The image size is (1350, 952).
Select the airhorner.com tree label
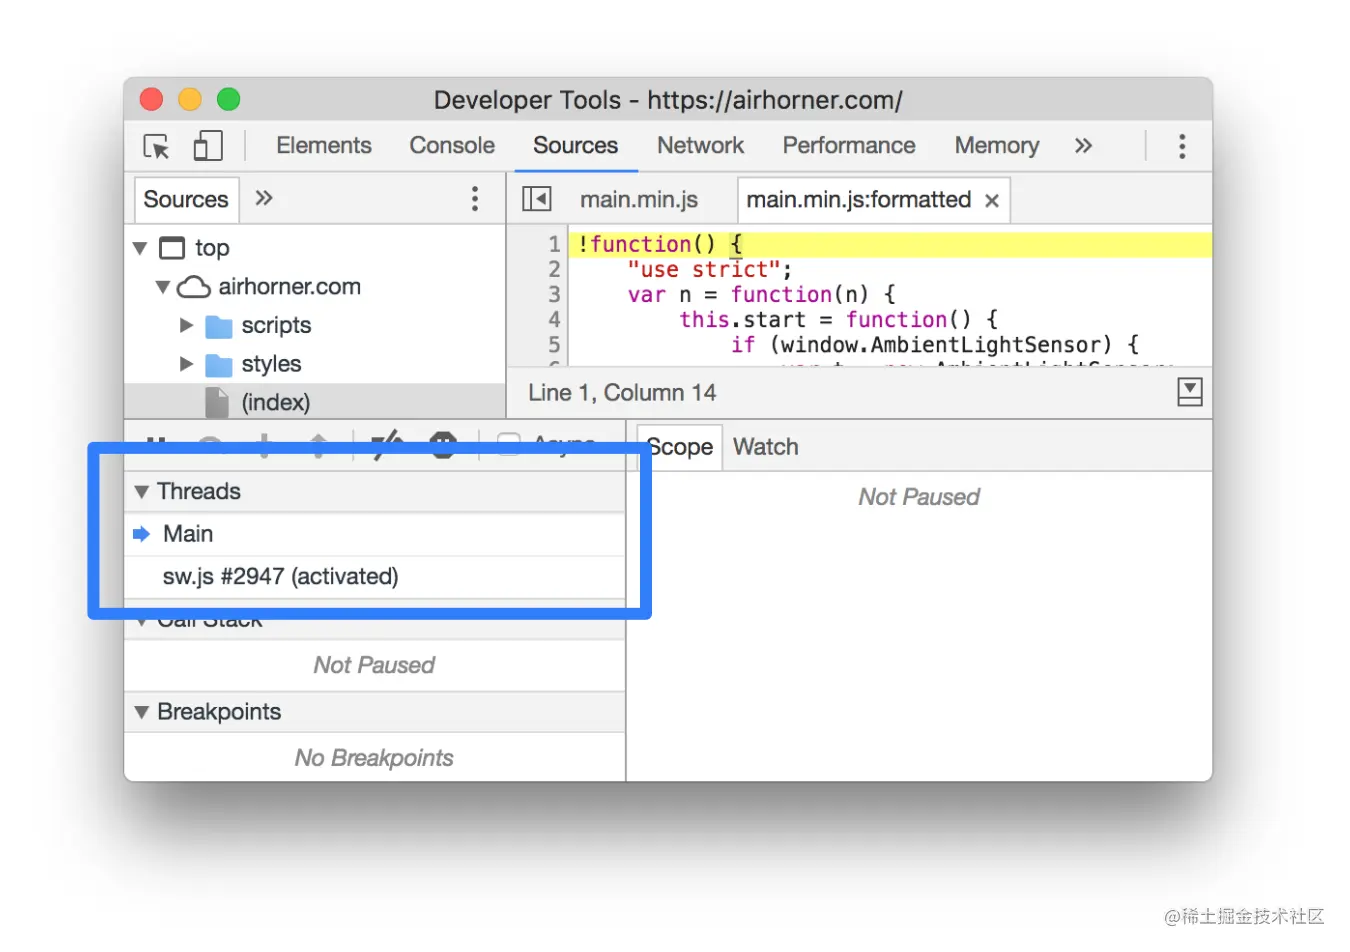[x=290, y=287]
